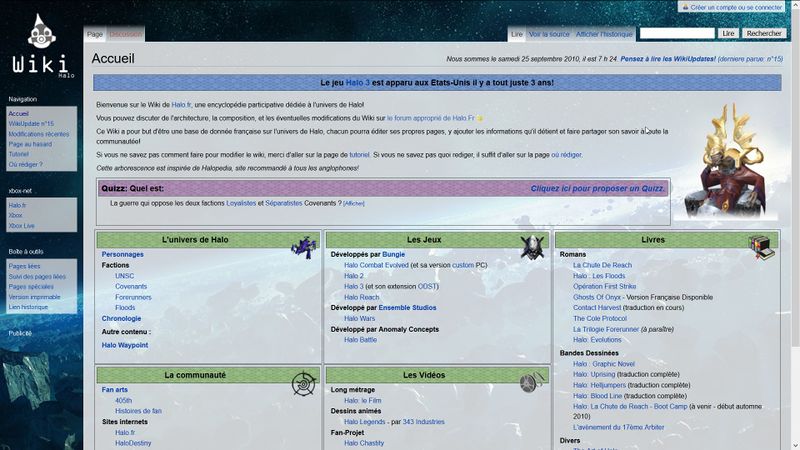The height and width of the screenshot is (450, 800).
Task: Open the Loyalistes link in quiz
Action: pos(241,203)
